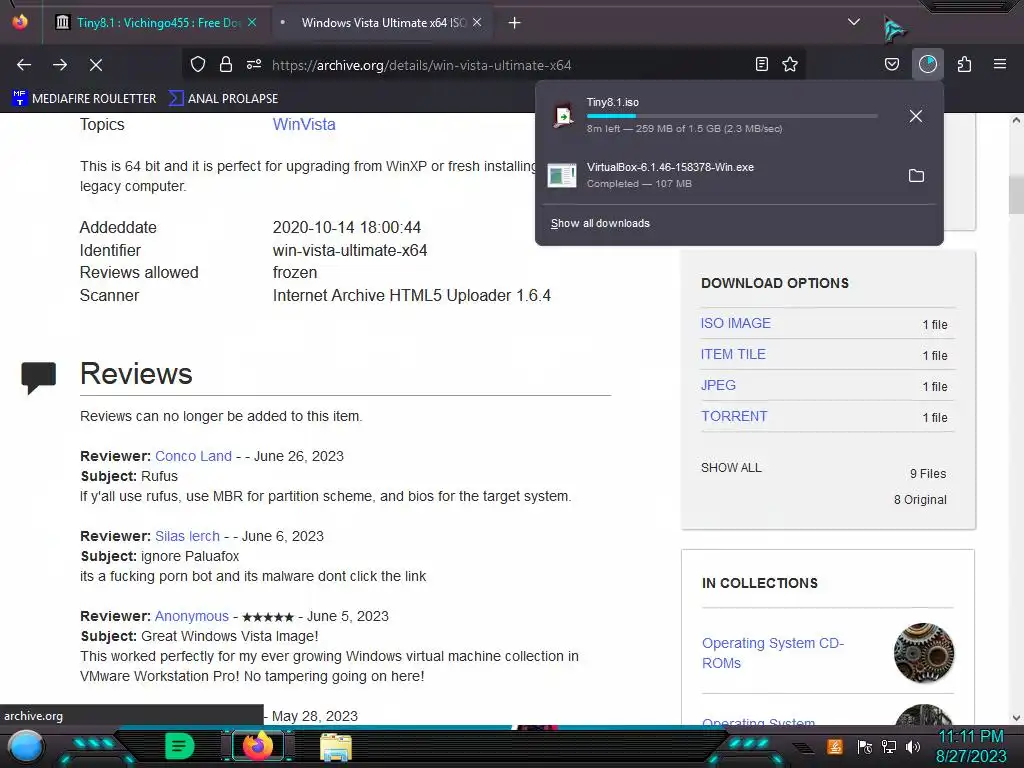Click the 8 Original text

[x=920, y=500]
